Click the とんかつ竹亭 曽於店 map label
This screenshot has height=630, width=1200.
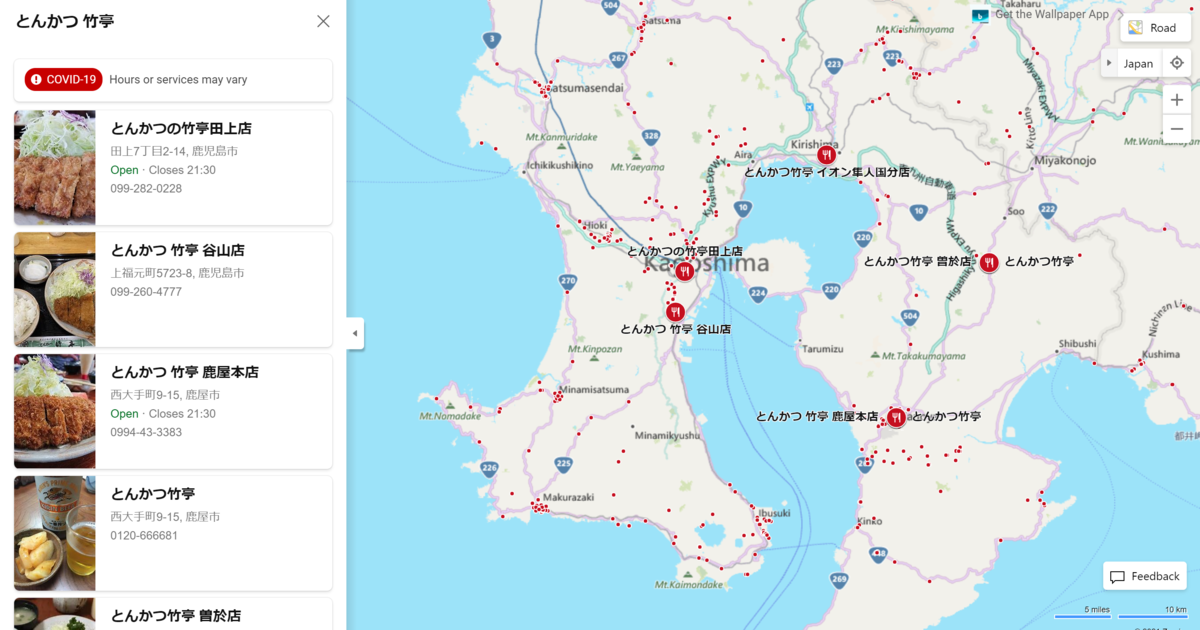[x=917, y=261]
